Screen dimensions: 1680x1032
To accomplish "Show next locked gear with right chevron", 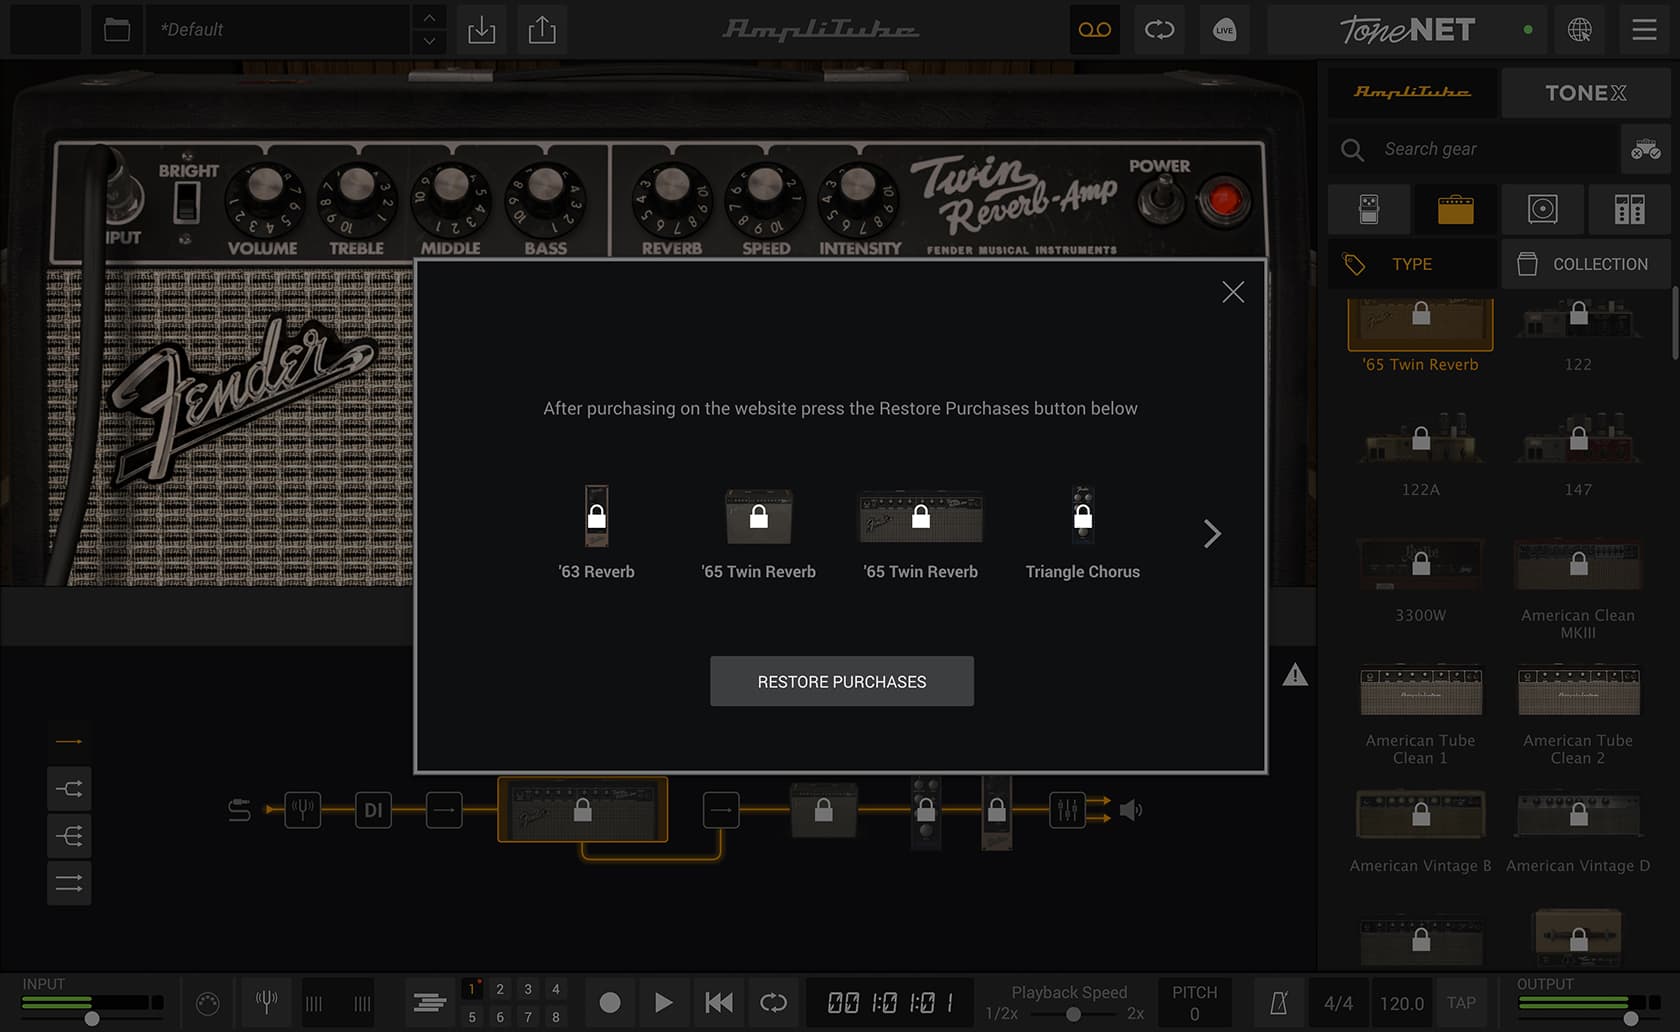I will (x=1212, y=534).
